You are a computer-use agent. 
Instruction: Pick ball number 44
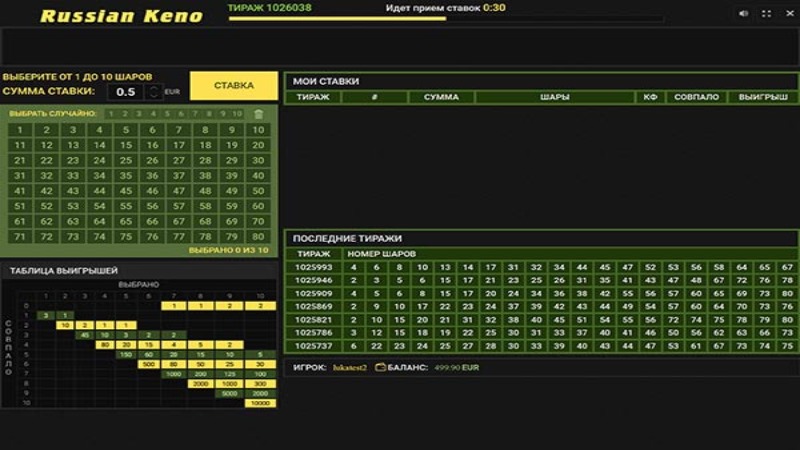coord(99,191)
